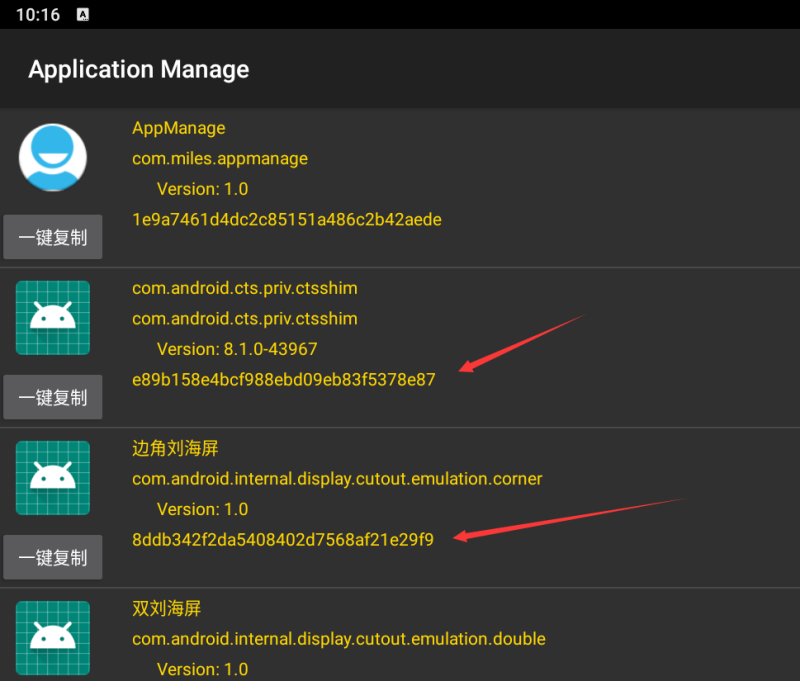800x681 pixels.
Task: Select the hash 1e9a7461d4dc2c85151a486c2b42aede
Action: [x=286, y=219]
